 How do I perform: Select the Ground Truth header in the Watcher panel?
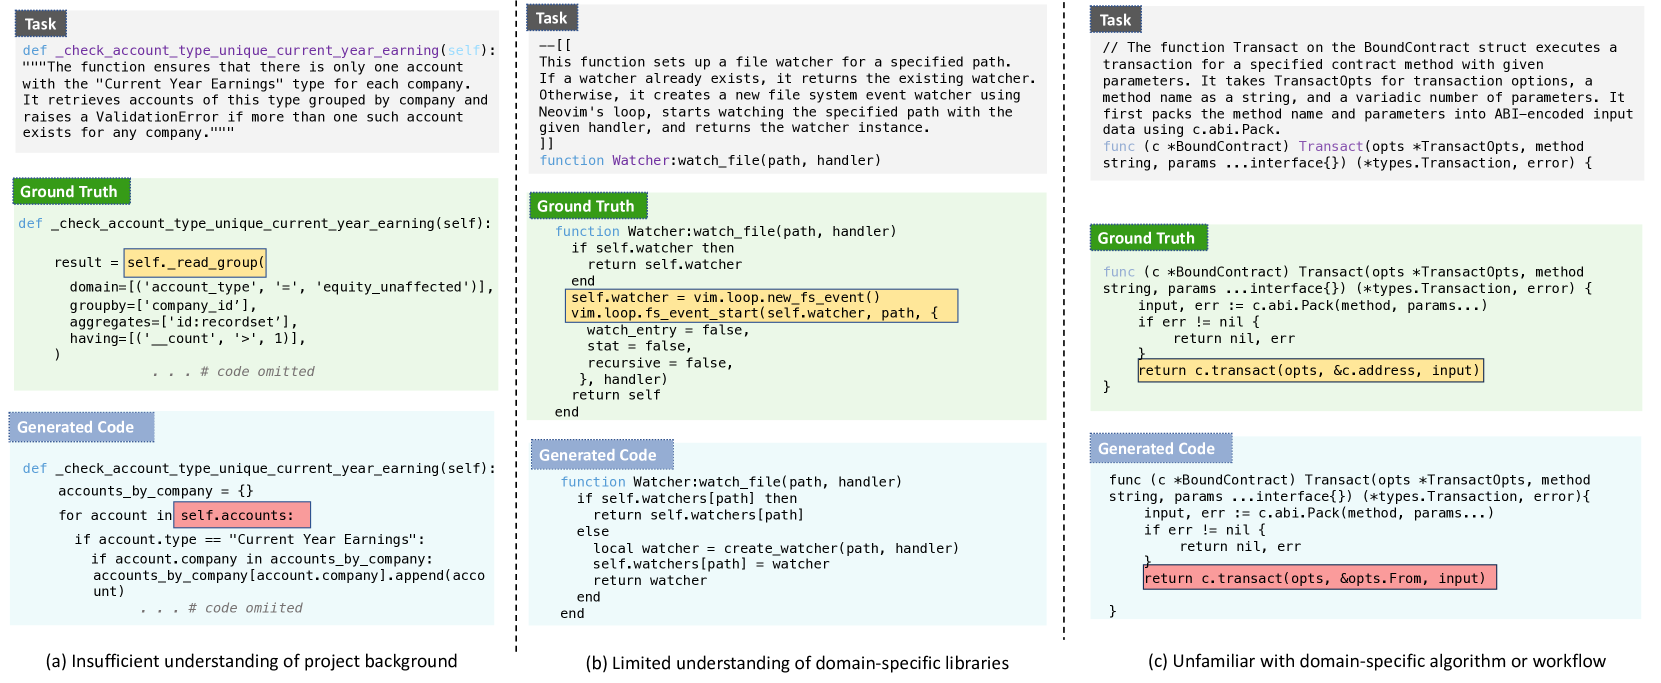coord(587,206)
